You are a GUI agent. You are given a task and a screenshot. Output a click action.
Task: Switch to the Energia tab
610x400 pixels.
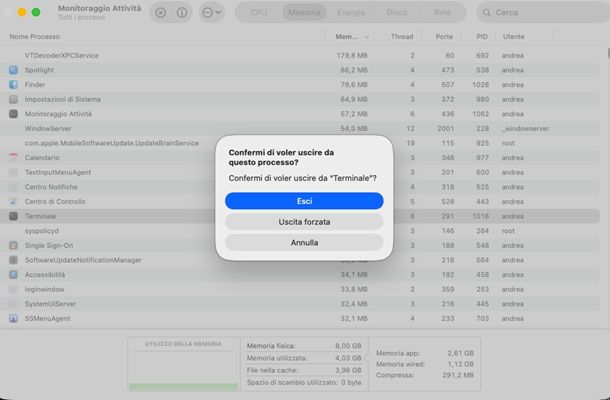point(351,12)
